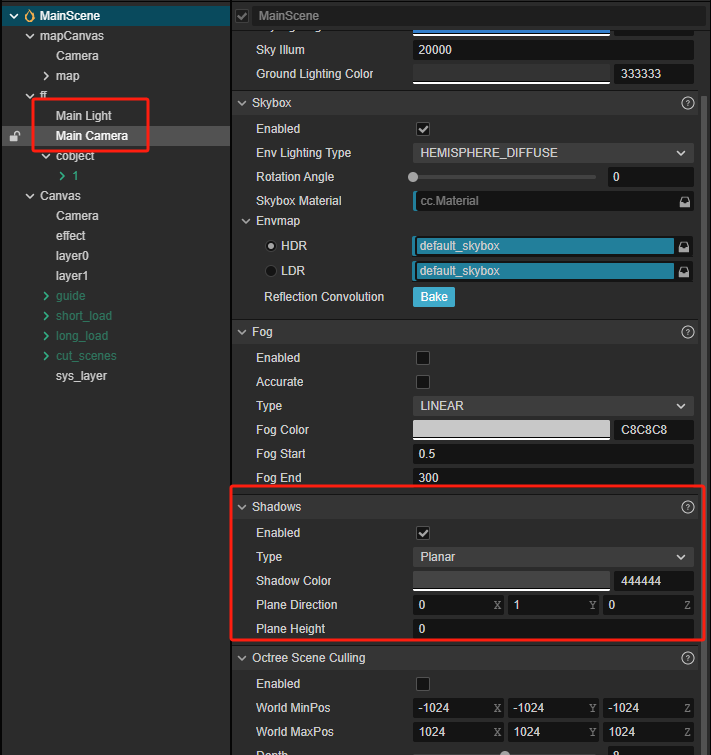Expand the guide node arrow
The image size is (711, 755).
[x=46, y=296]
